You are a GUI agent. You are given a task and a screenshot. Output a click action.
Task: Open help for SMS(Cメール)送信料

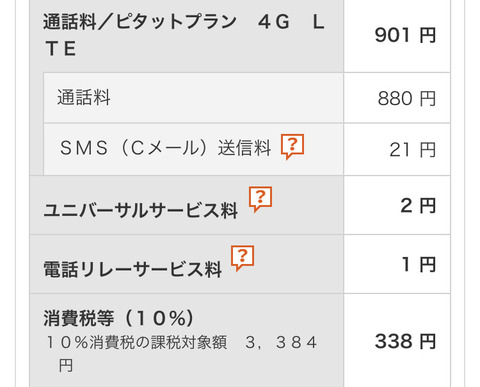click(292, 147)
